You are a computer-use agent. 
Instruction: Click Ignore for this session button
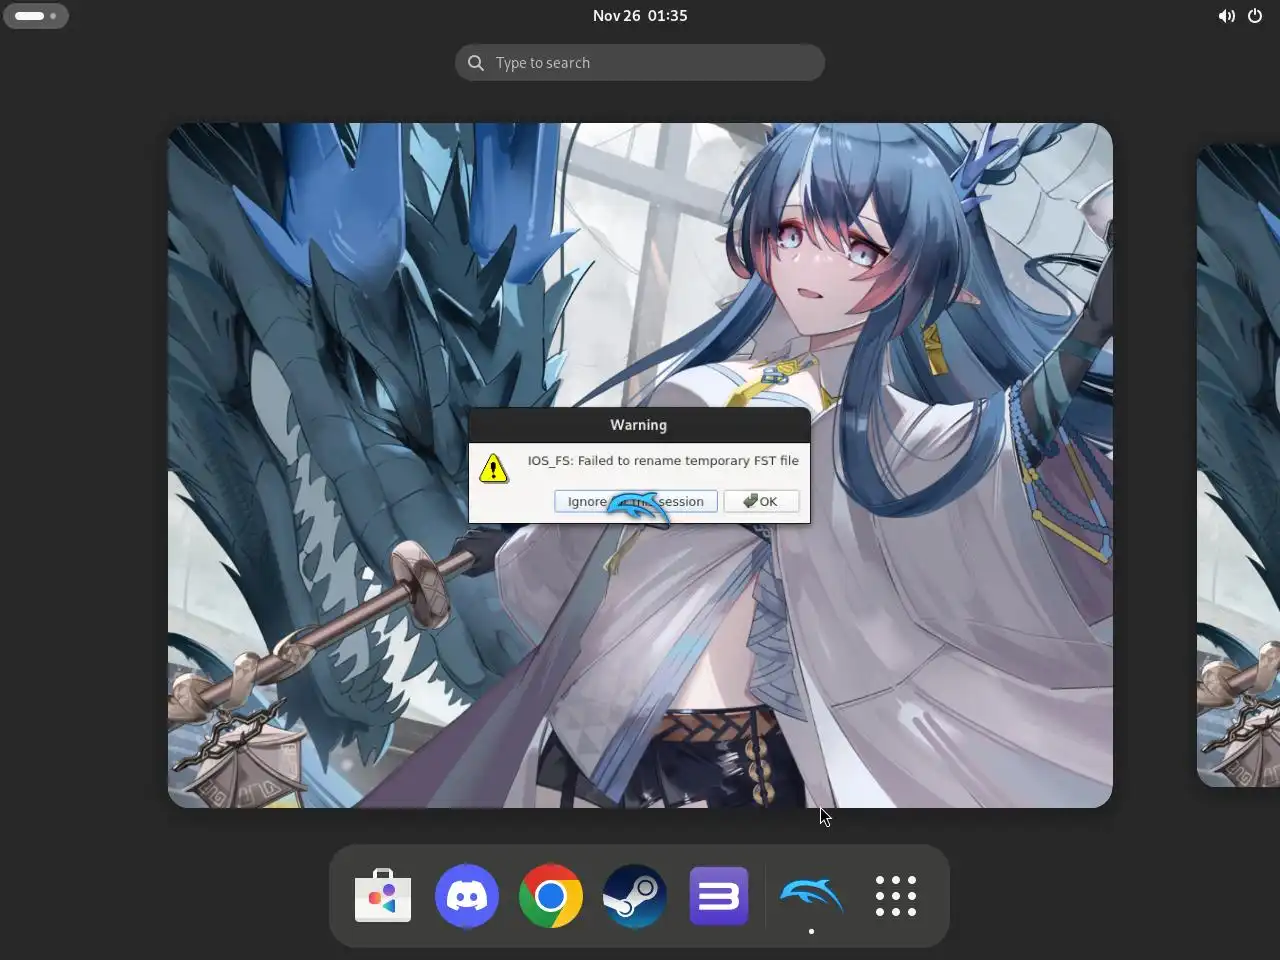coord(636,501)
